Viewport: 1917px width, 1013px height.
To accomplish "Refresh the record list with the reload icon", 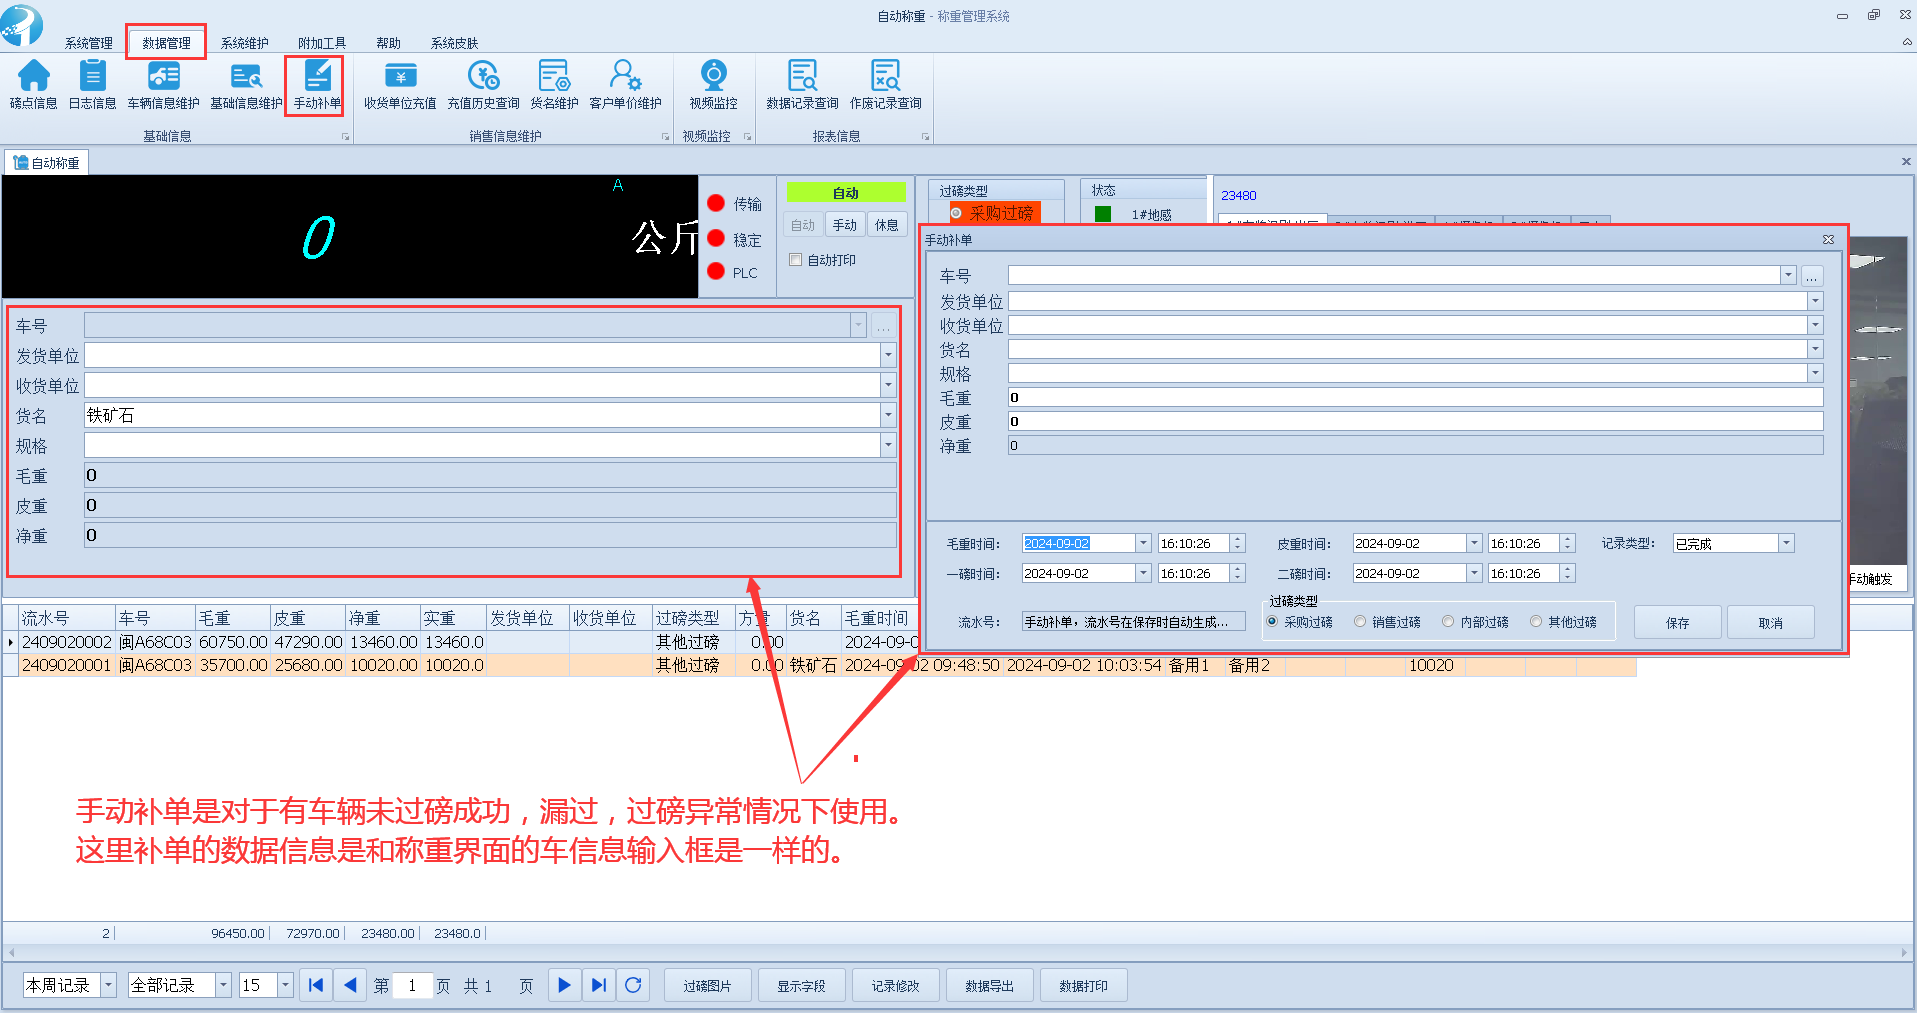I will tap(633, 985).
